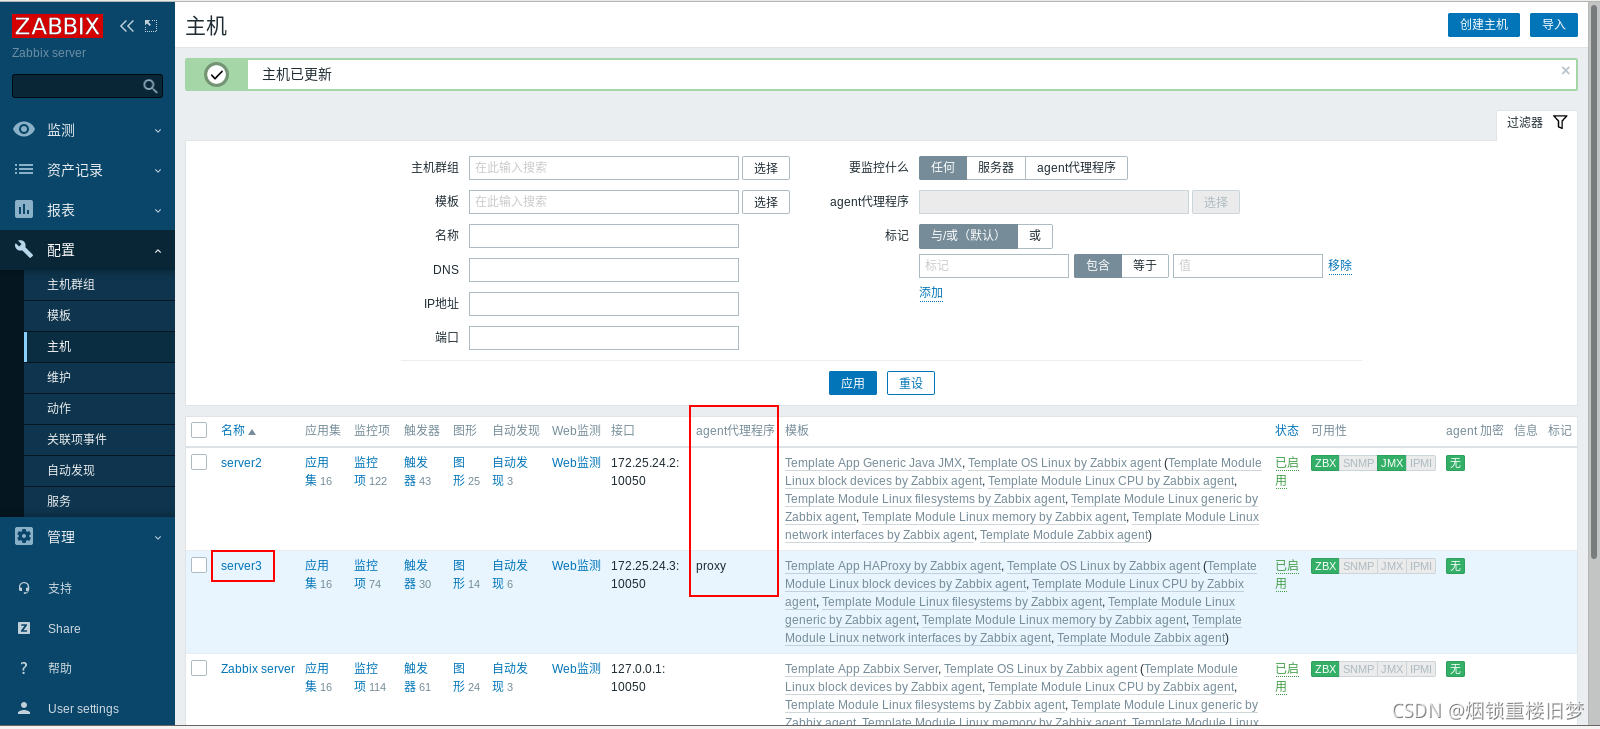Click the chart icon for 报表
This screenshot has width=1600, height=729.
pos(24,209)
